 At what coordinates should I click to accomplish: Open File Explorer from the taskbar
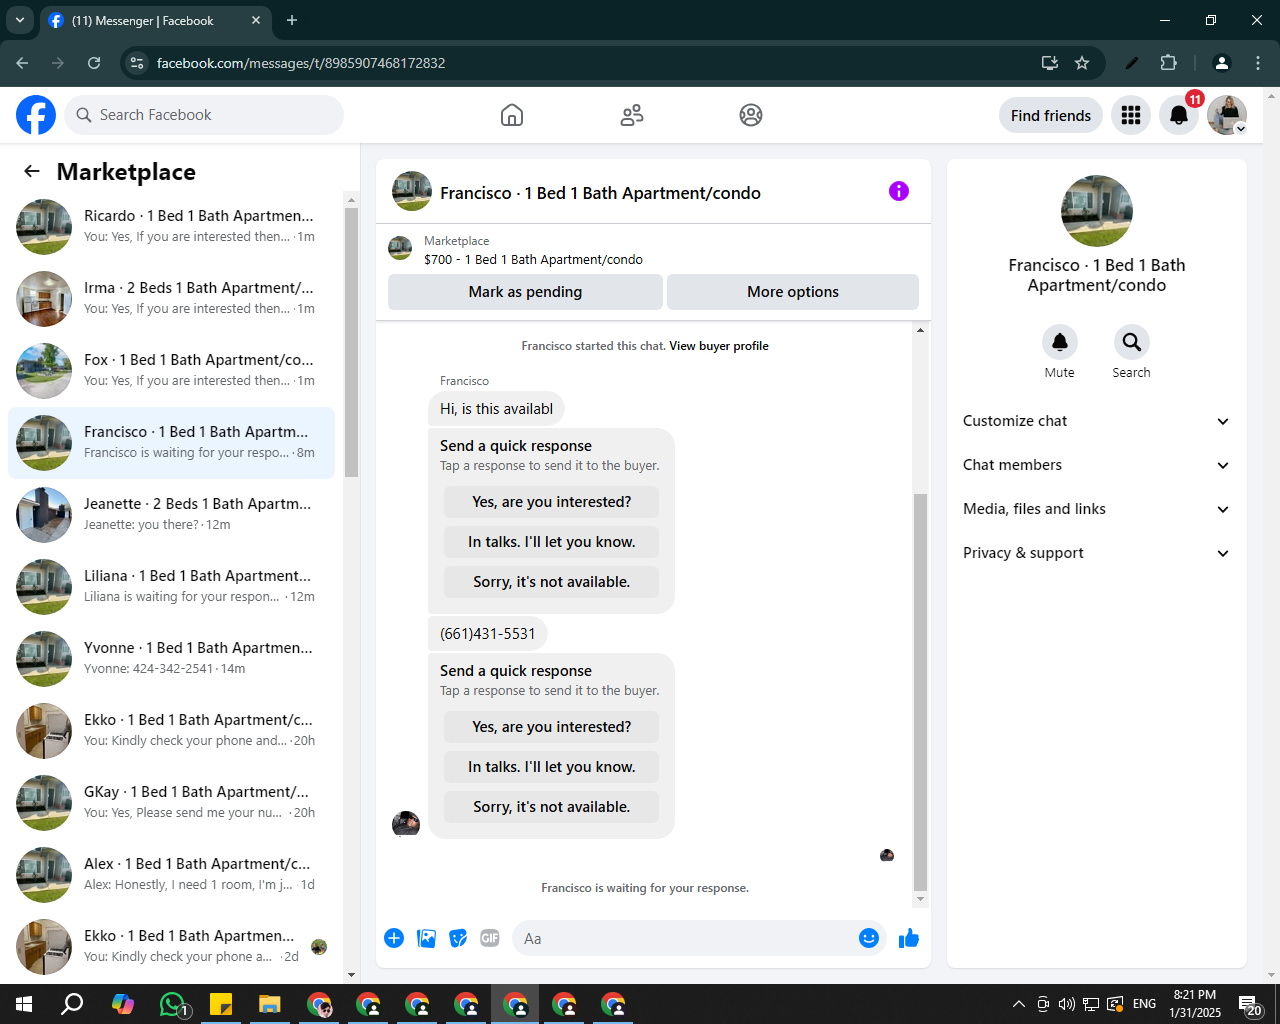pyautogui.click(x=270, y=1004)
